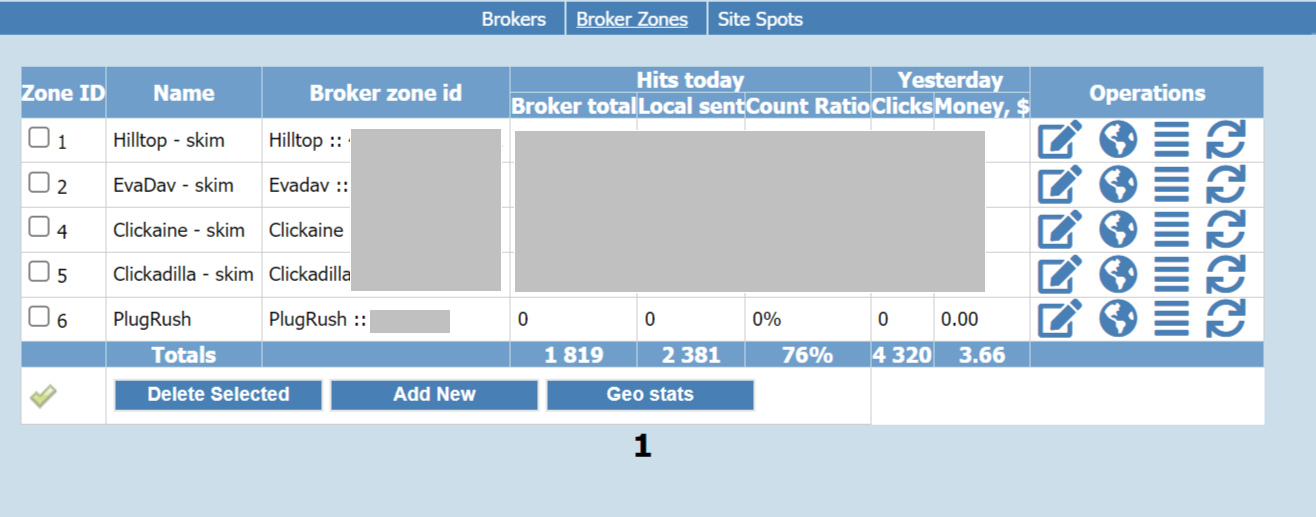Click the Zone ID column header
Image resolution: width=1316 pixels, height=517 pixels.
pos(63,93)
